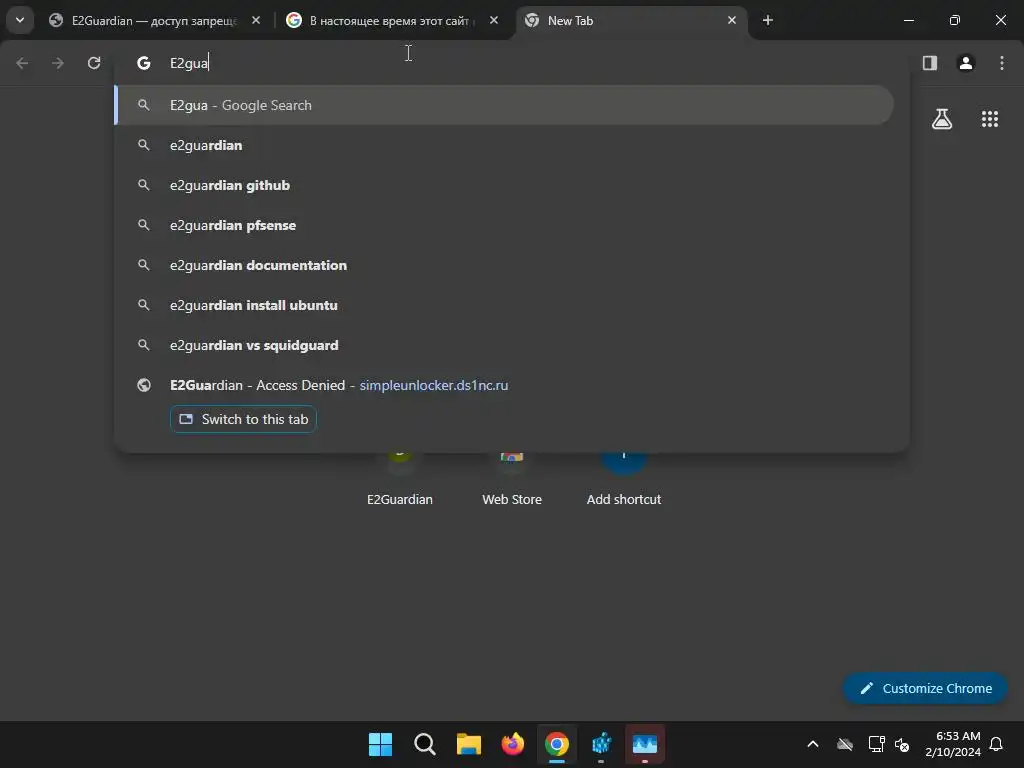This screenshot has width=1024, height=768.
Task: Click Add shortcut
Action: tap(624, 479)
